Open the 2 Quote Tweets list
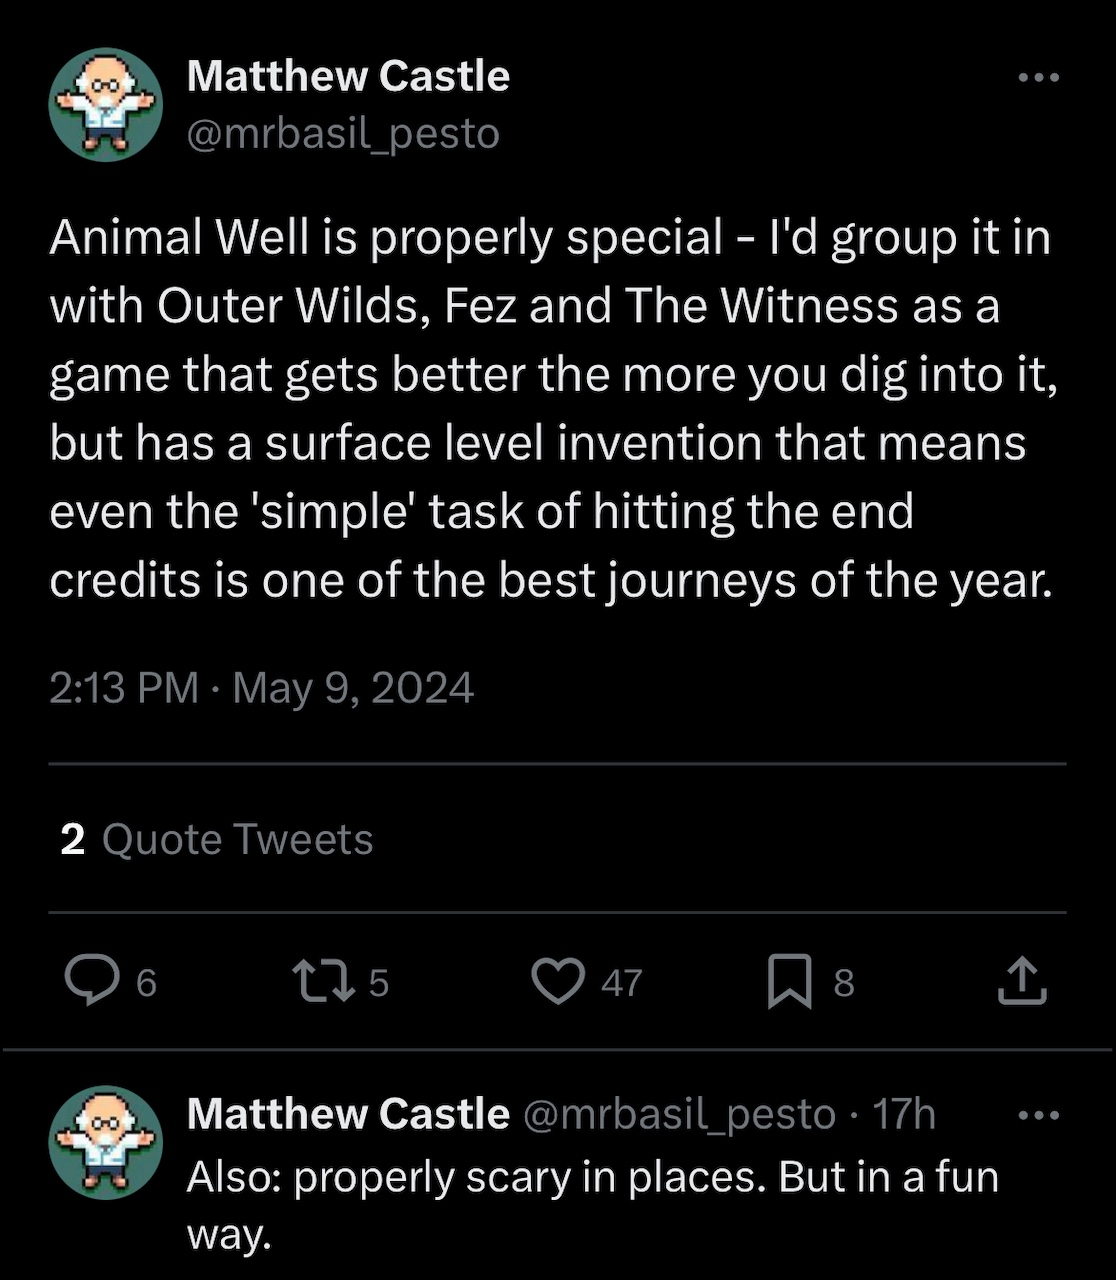This screenshot has height=1280, width=1116. (x=216, y=839)
